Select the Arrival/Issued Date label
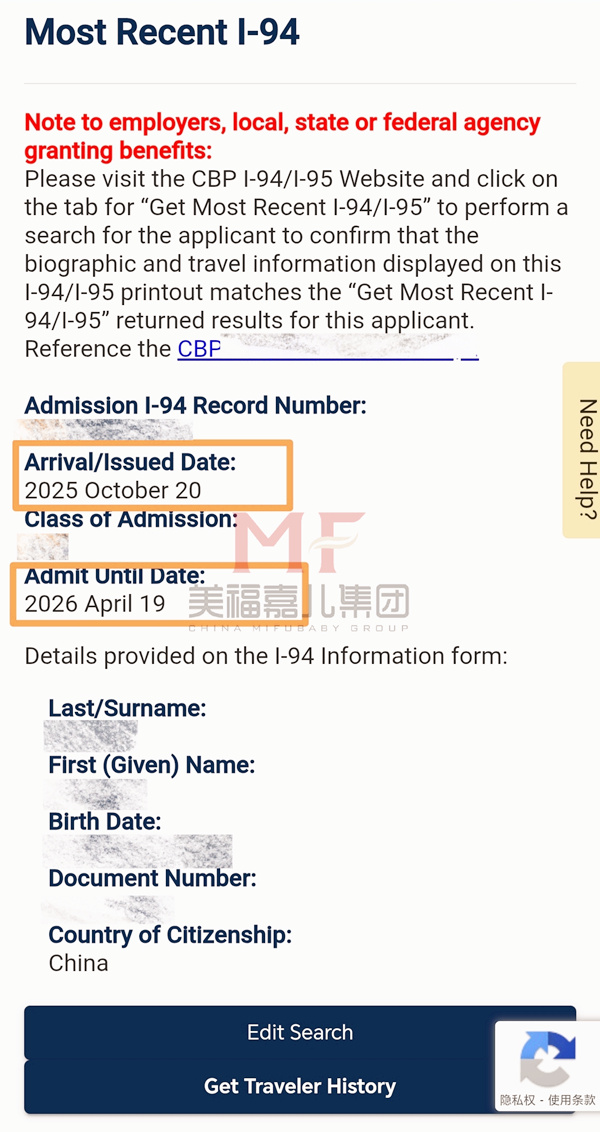This screenshot has width=600, height=1132. pyautogui.click(x=129, y=462)
